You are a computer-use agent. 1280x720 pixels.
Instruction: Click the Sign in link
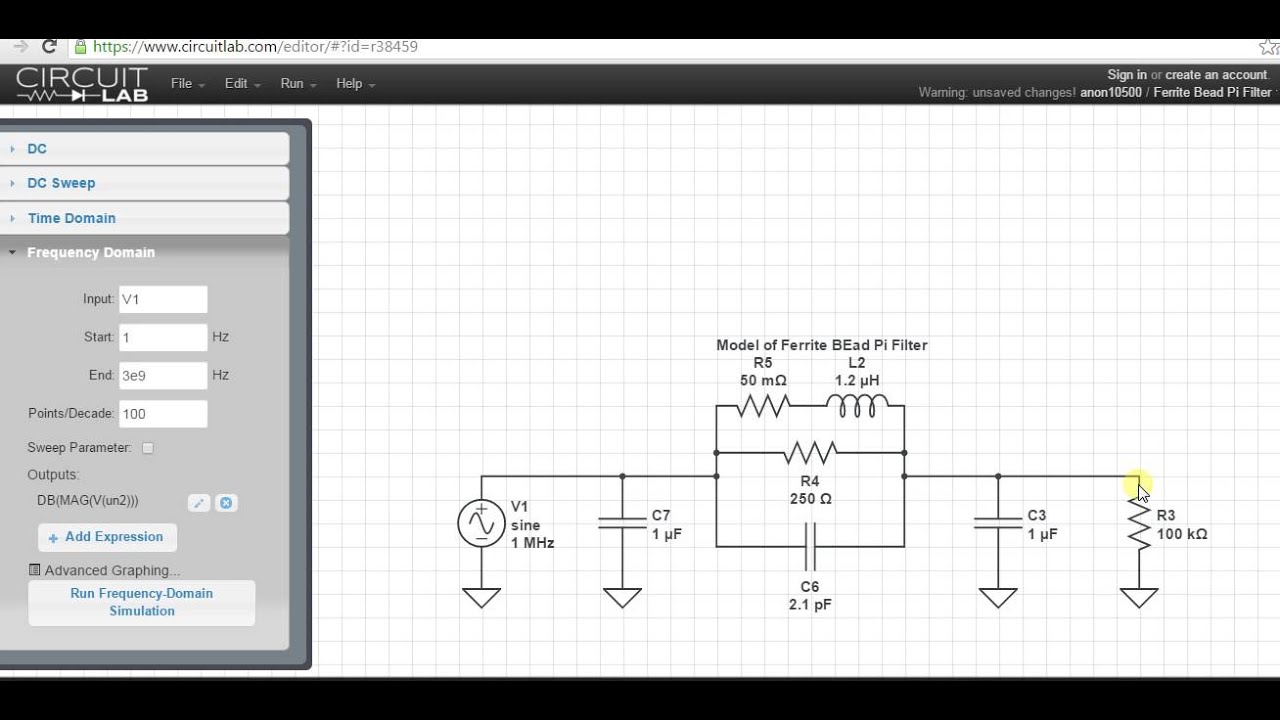tap(1127, 75)
